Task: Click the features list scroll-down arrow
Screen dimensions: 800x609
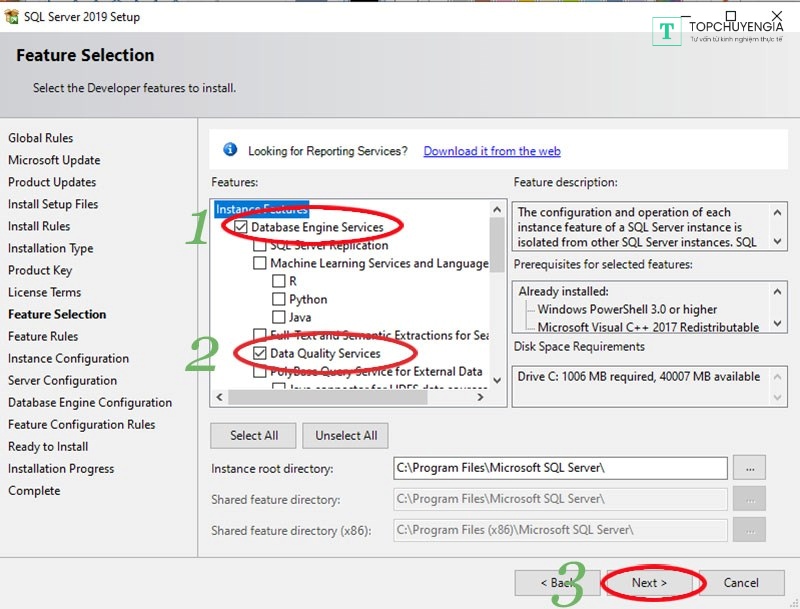Action: [497, 378]
